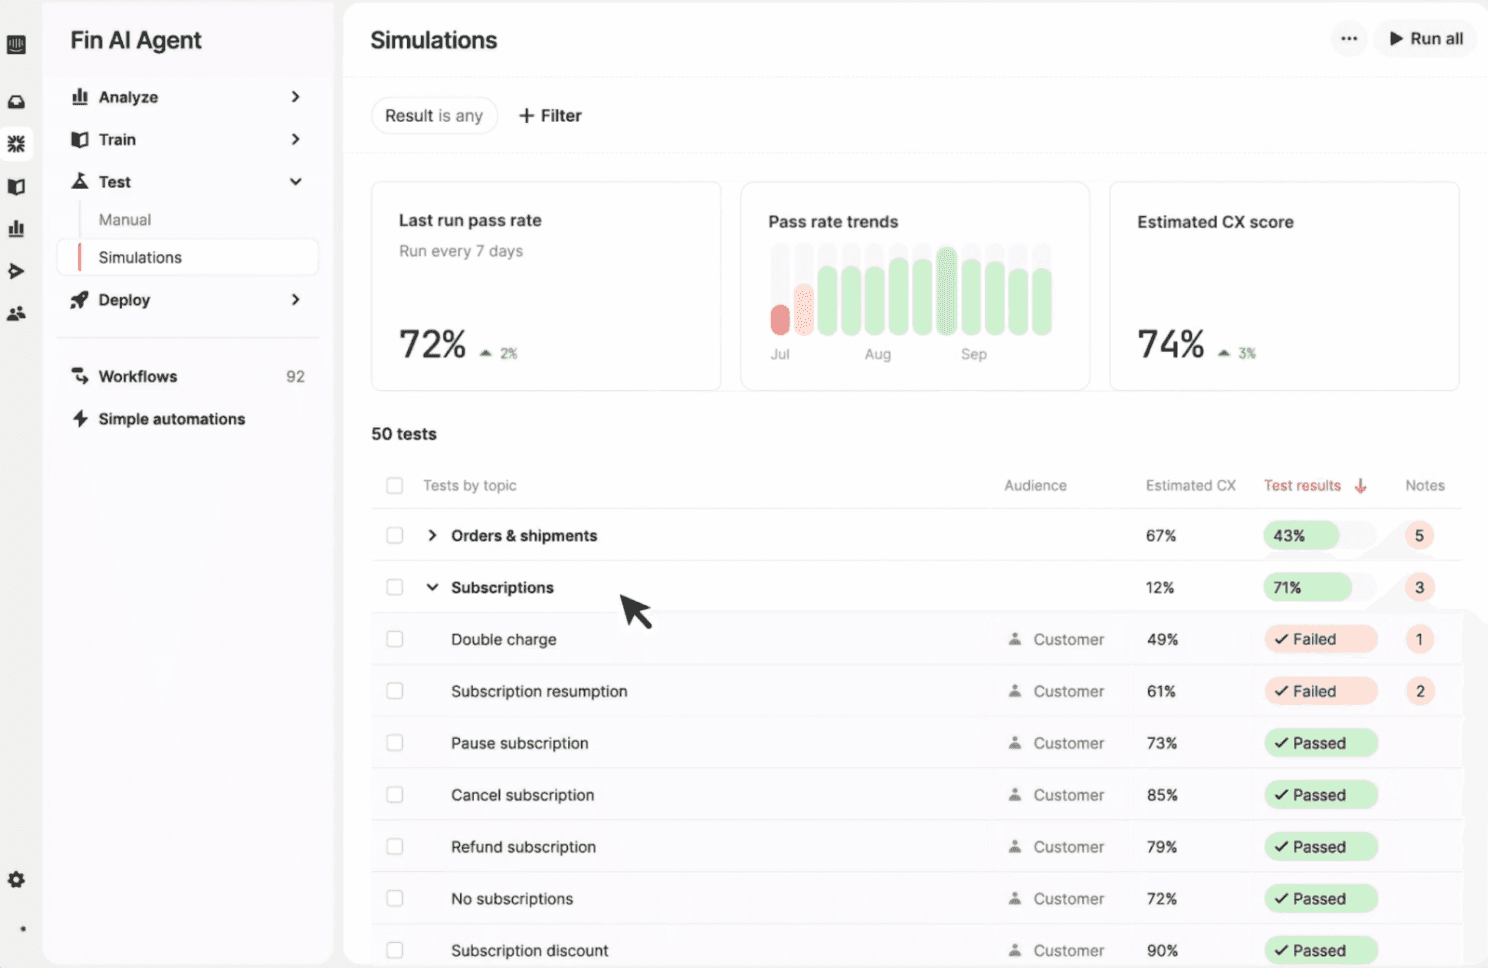Add a new Filter

[550, 116]
